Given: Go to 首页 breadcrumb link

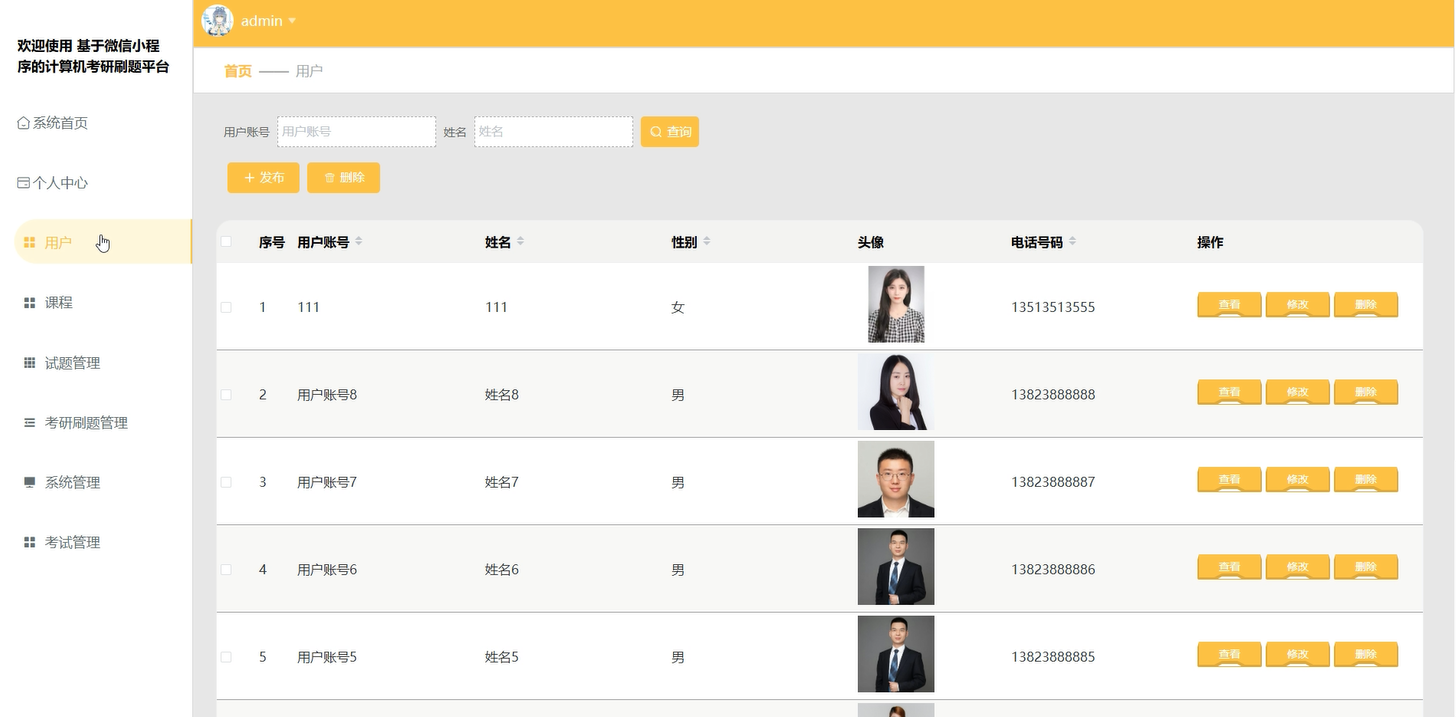Looking at the screenshot, I should coord(238,71).
